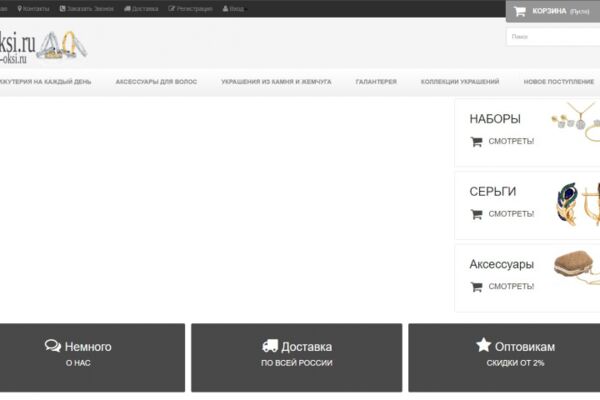Click the site logo with rings image

[42, 47]
